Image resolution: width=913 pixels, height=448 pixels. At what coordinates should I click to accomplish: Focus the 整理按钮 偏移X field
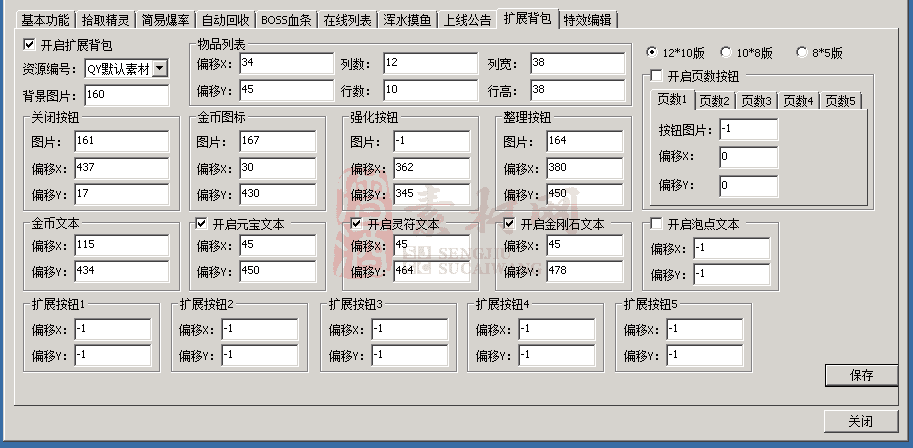click(585, 168)
